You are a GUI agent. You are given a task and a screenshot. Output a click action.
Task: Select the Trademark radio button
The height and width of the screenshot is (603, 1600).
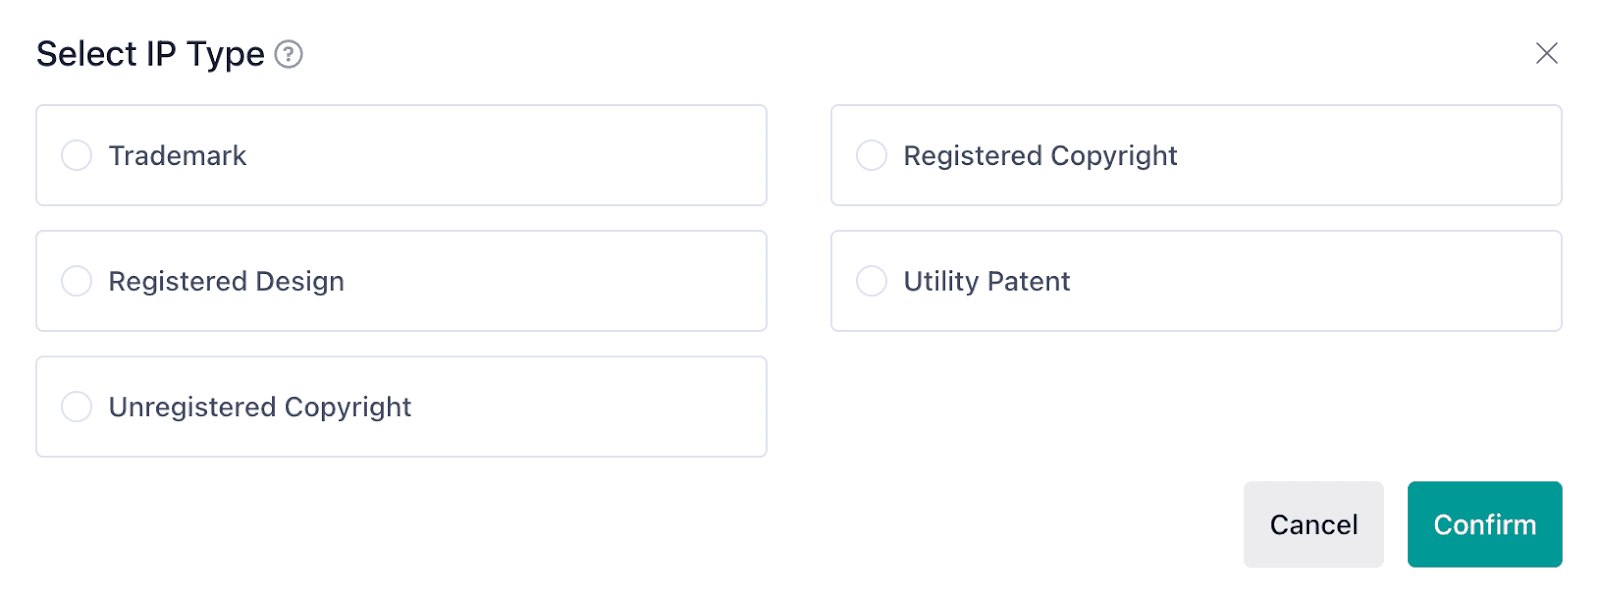(x=77, y=156)
